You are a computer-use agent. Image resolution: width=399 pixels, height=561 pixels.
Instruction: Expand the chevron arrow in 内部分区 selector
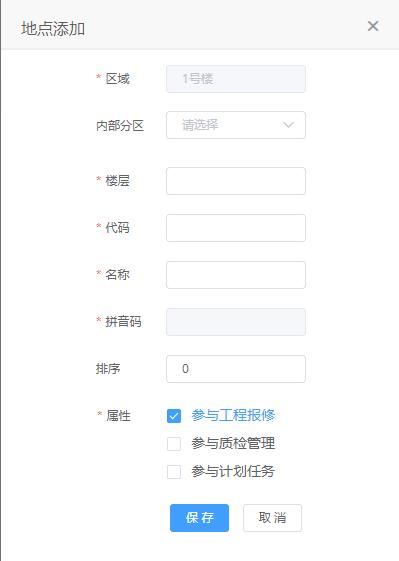288,125
